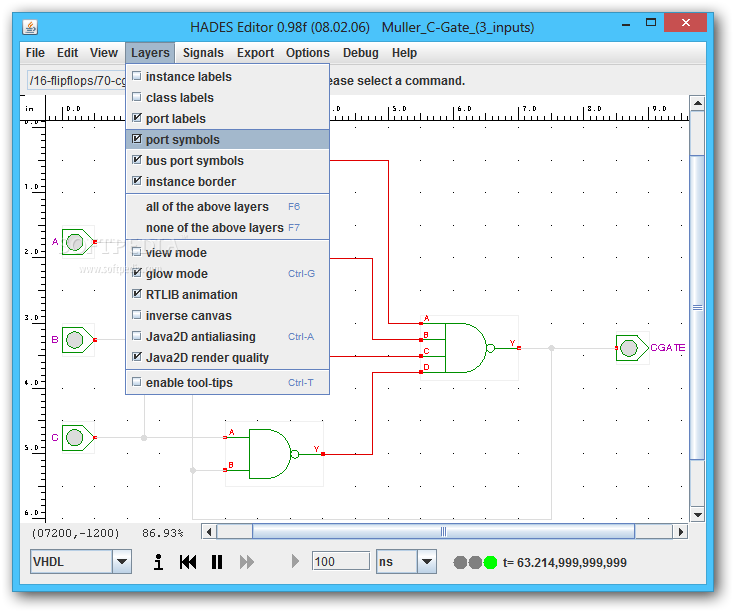Click the grayed run simulation arrow
Image resolution: width=734 pixels, height=612 pixels.
295,561
